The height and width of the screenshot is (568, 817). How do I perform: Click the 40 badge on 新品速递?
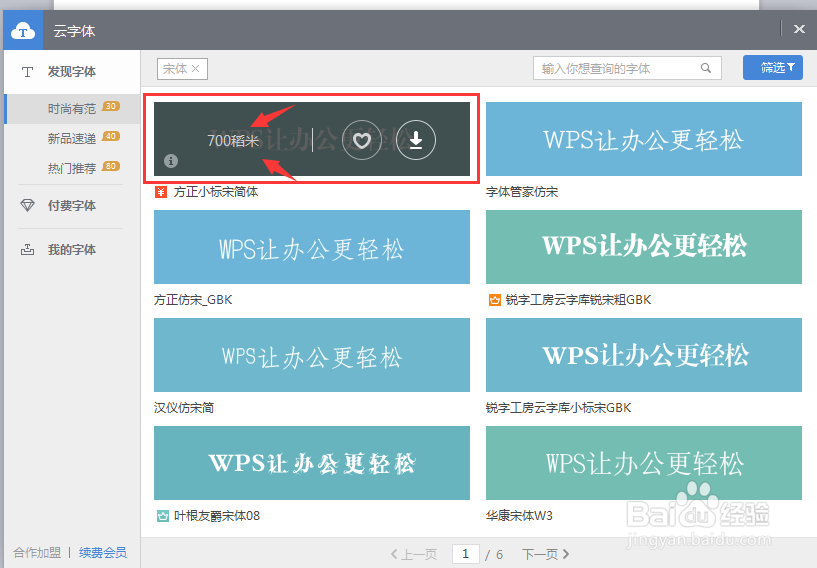(x=110, y=136)
